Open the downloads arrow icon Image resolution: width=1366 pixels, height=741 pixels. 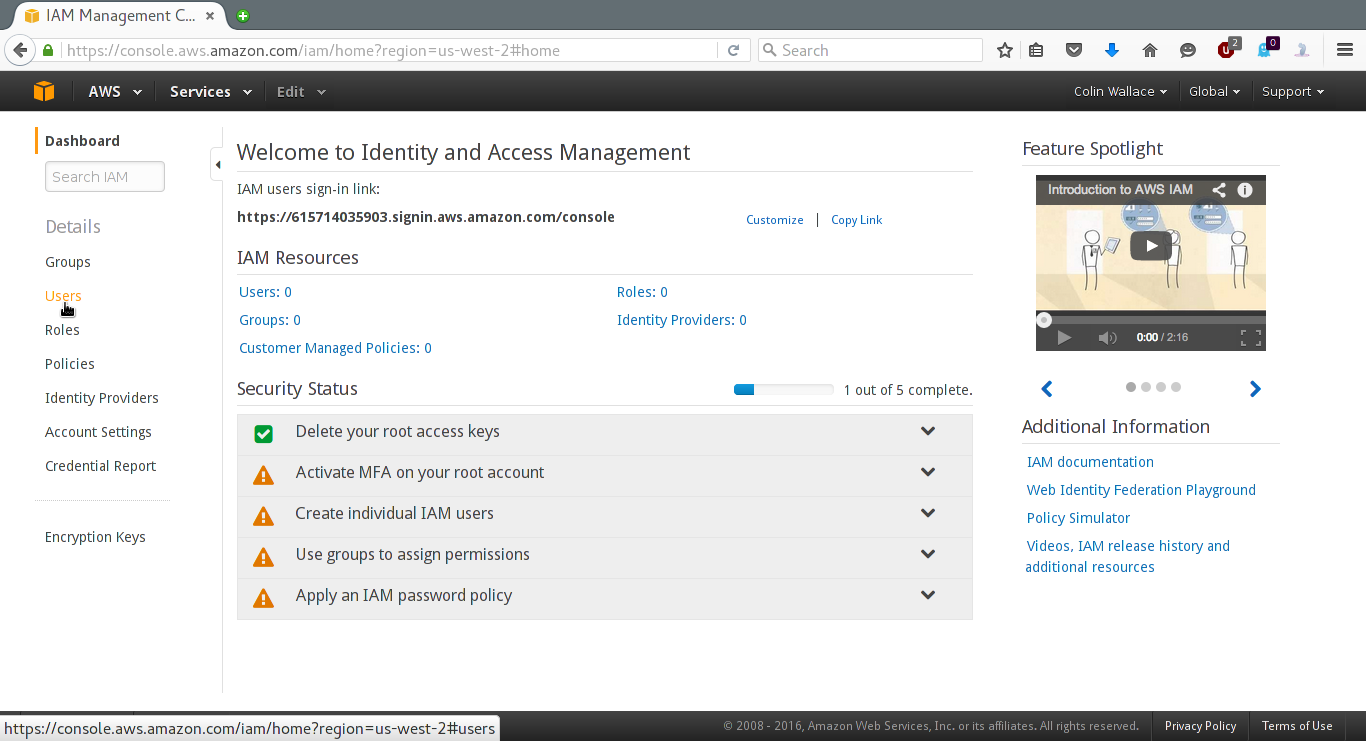tap(1112, 50)
